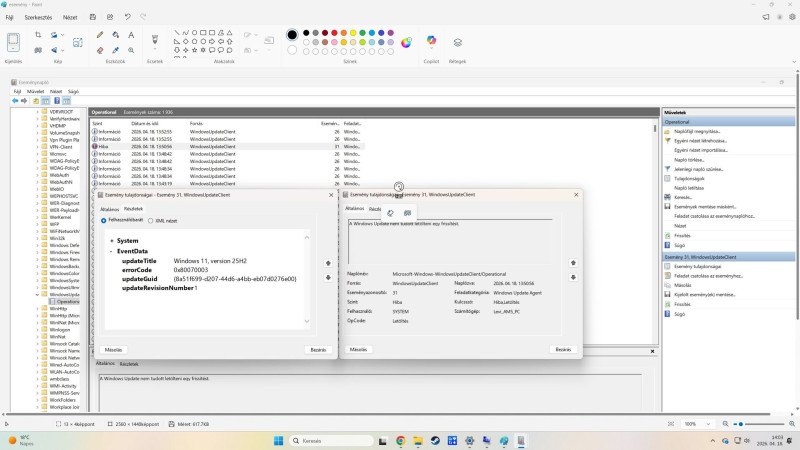Choose the Oval shape
Image resolution: width=800 pixels, height=450 pixels.
(194, 33)
